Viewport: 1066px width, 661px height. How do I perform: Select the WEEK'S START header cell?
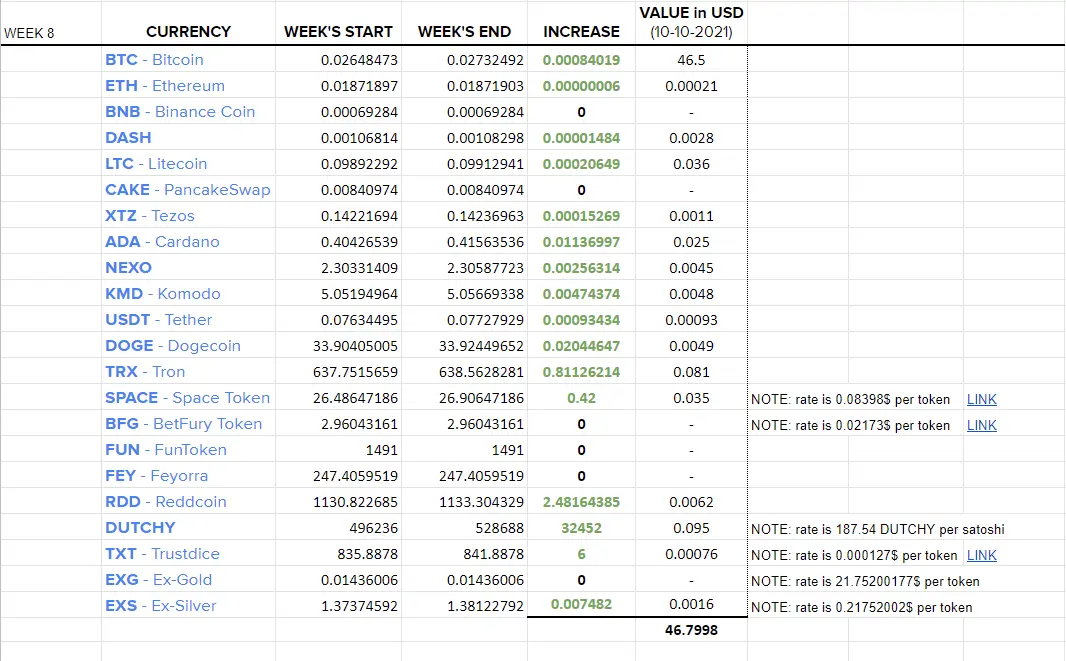tap(339, 23)
